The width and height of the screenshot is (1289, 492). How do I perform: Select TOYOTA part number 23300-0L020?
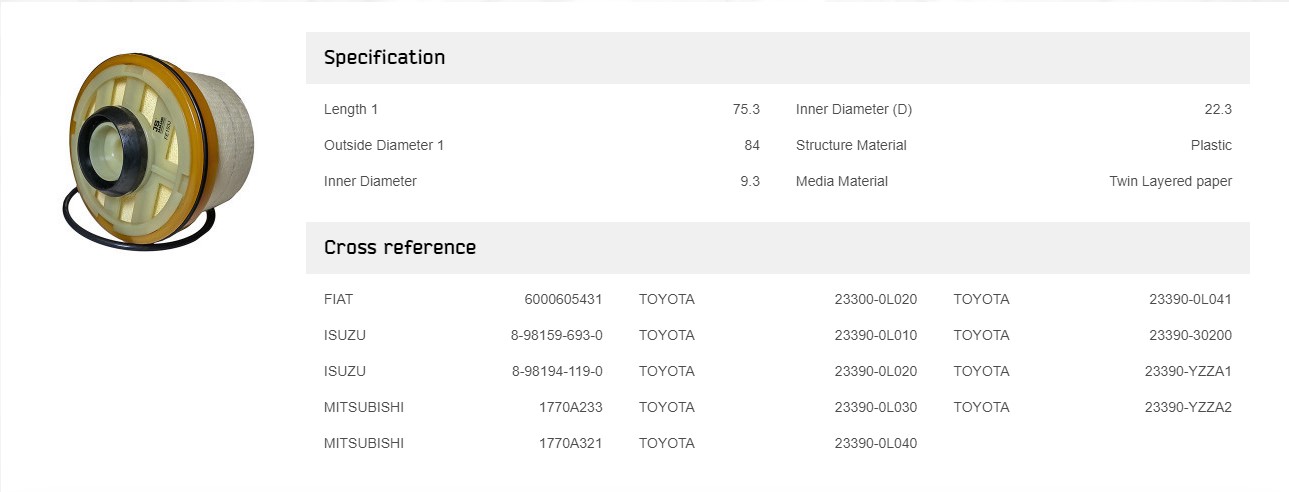click(876, 299)
